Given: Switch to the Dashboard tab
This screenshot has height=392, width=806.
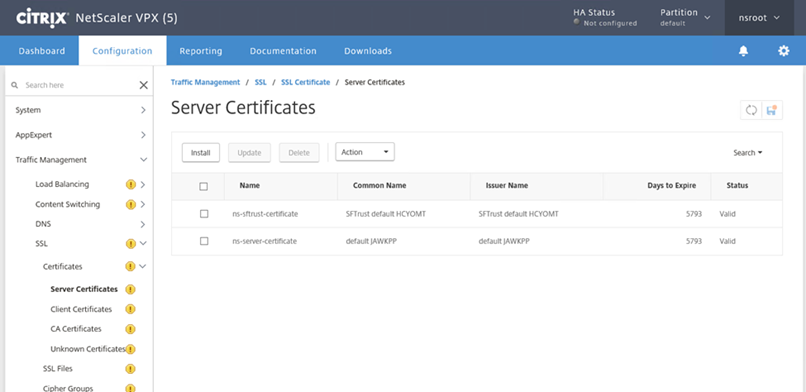Looking at the screenshot, I should pos(42,51).
